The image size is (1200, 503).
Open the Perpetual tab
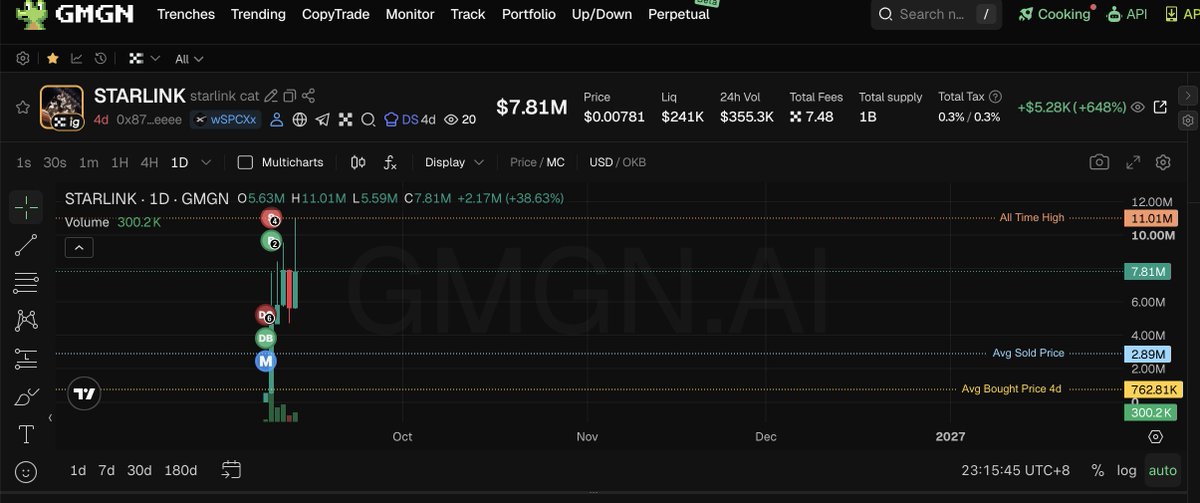coord(679,14)
